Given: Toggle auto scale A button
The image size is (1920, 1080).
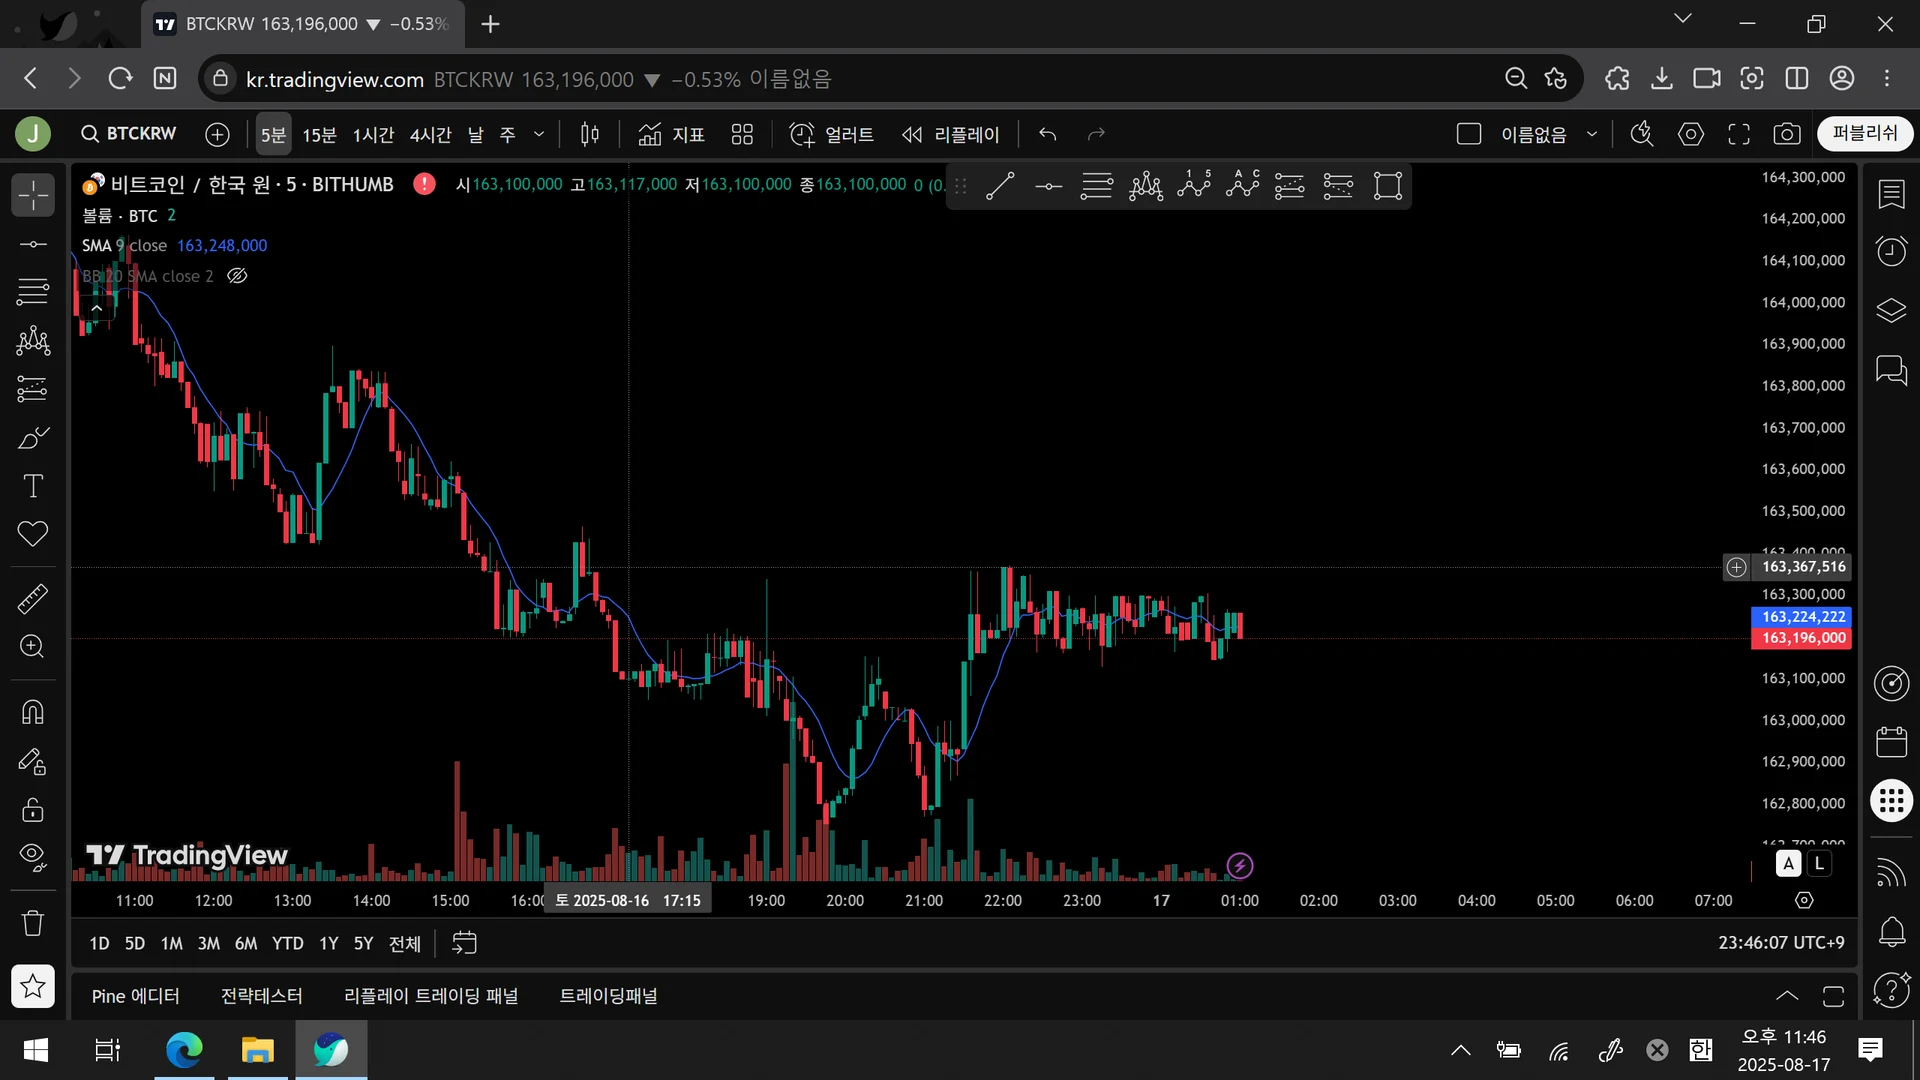Looking at the screenshot, I should 1788,864.
